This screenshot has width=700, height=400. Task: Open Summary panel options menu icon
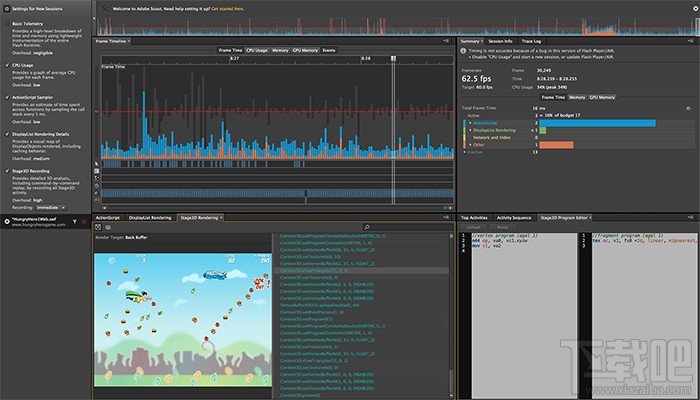coord(690,41)
